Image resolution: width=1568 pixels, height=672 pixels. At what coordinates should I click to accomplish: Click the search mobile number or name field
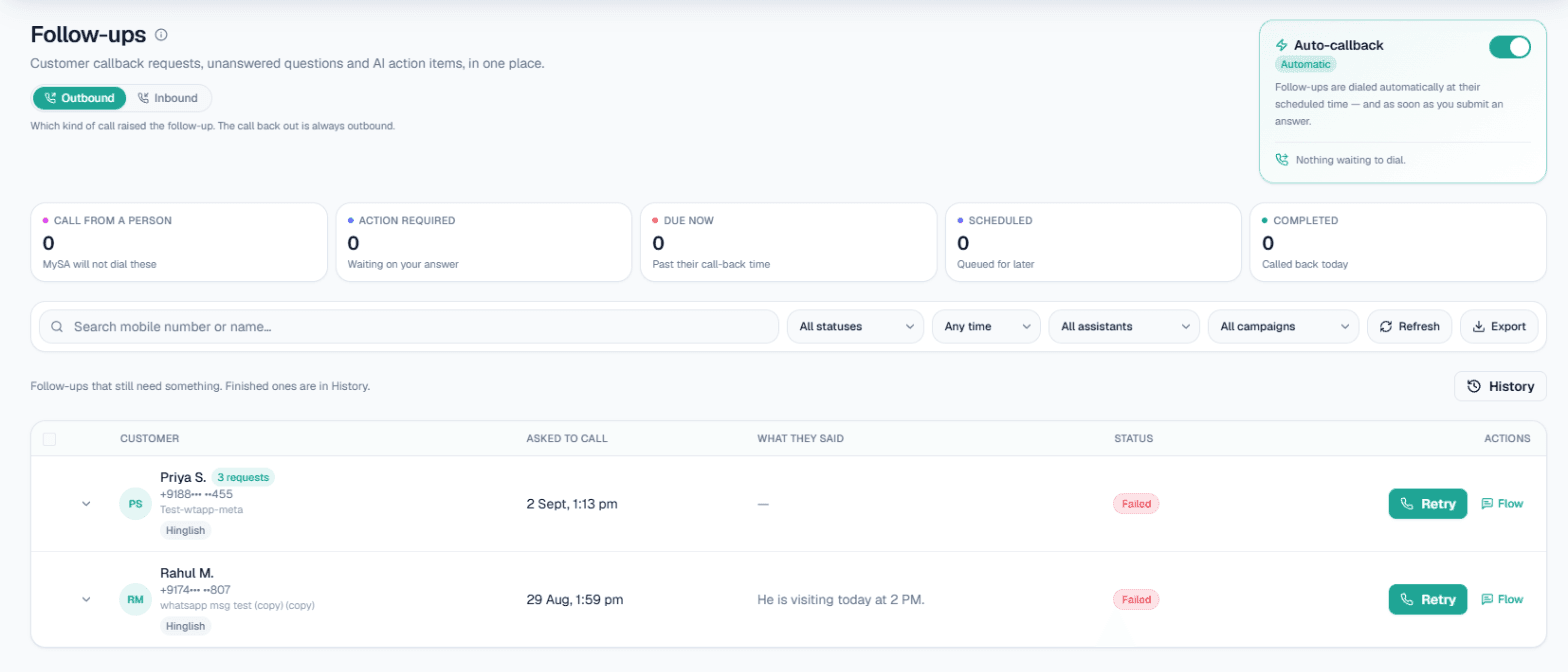pyautogui.click(x=408, y=327)
